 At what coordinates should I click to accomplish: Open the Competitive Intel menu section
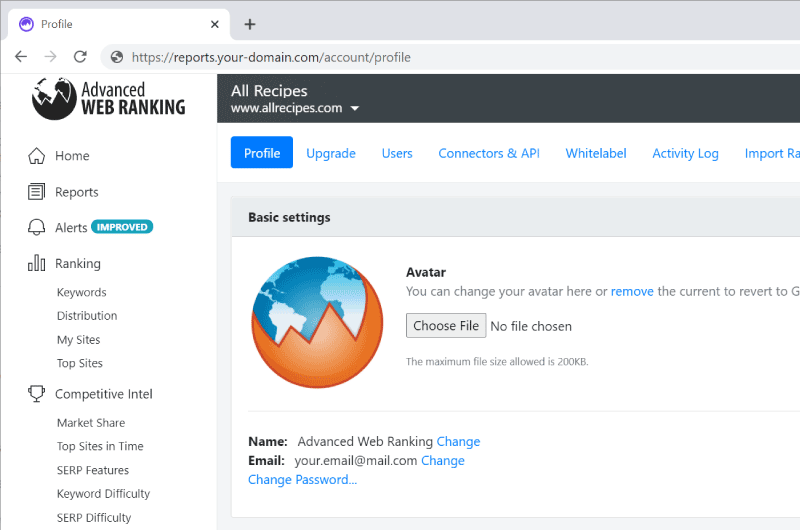click(104, 394)
